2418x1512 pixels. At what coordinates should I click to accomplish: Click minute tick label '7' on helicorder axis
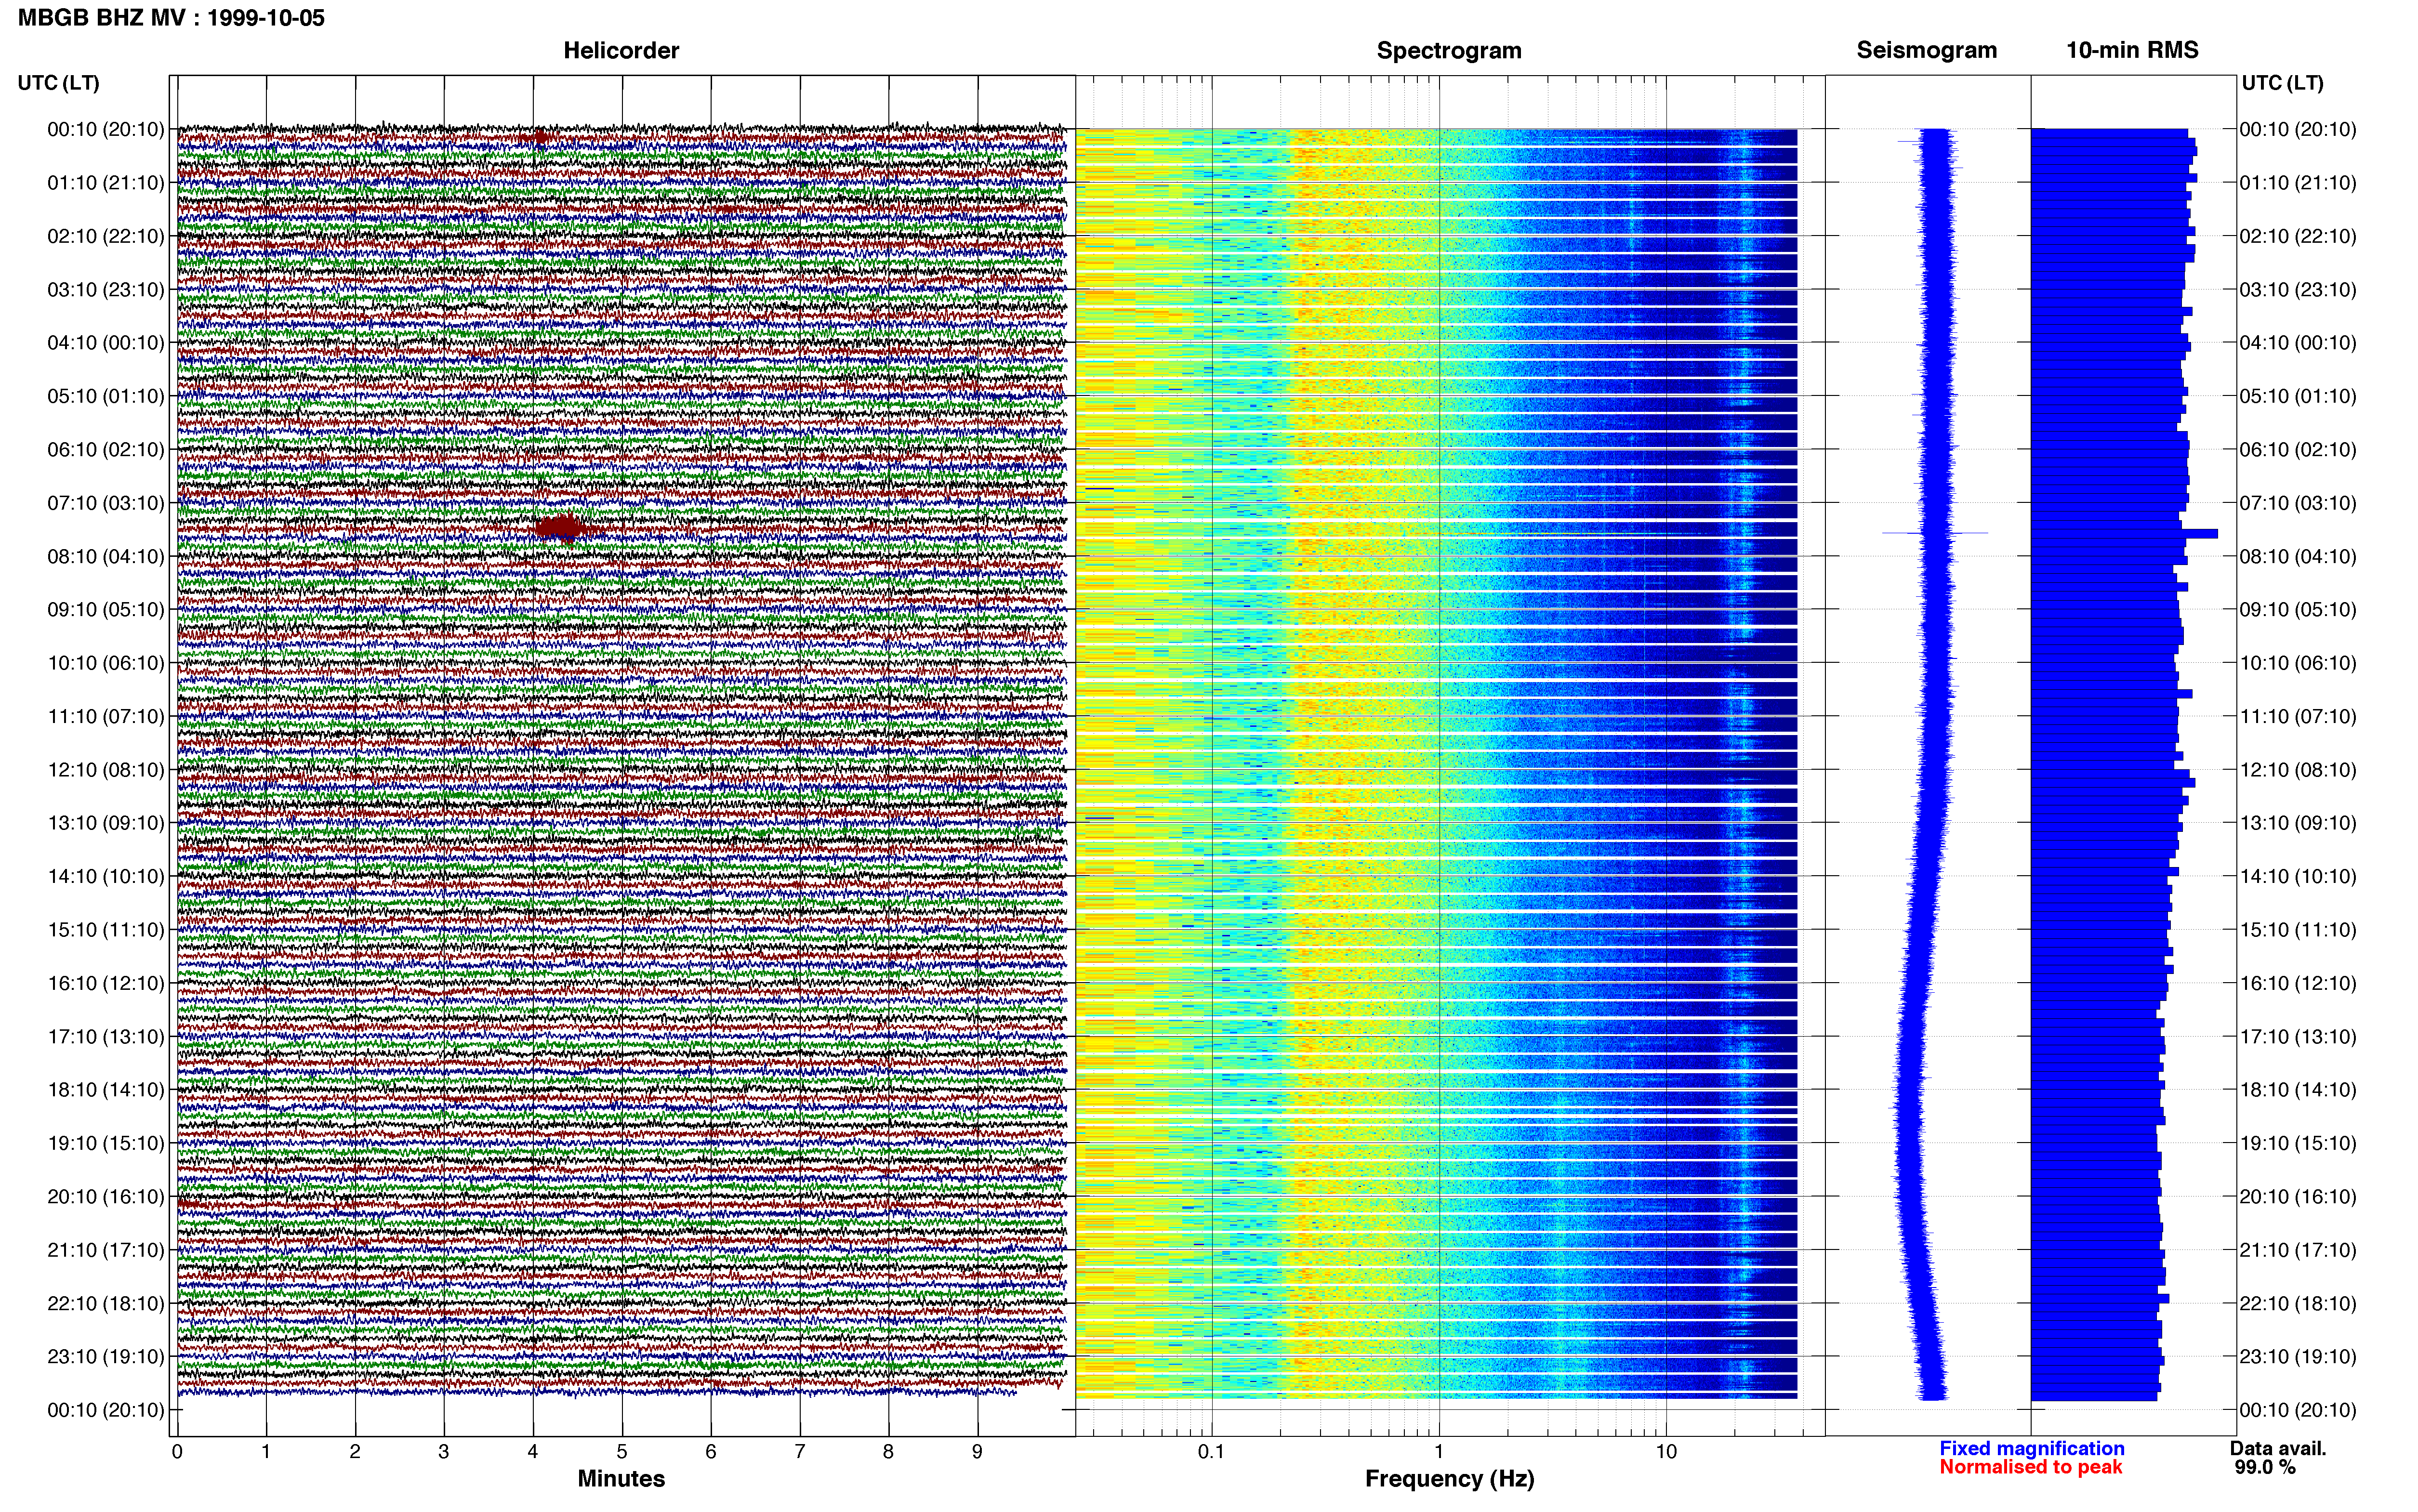click(800, 1452)
